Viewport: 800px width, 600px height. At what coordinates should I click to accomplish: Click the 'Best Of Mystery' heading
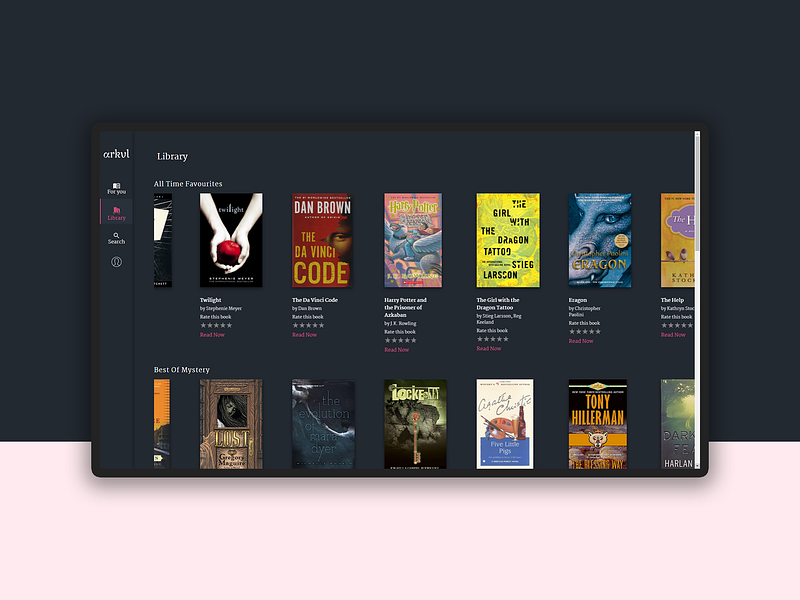(182, 369)
